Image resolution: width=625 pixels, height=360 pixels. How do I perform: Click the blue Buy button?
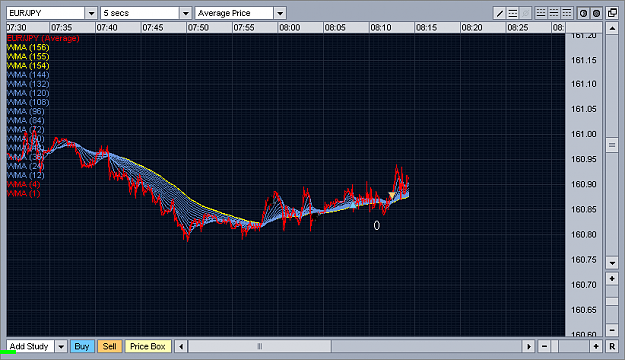click(82, 346)
